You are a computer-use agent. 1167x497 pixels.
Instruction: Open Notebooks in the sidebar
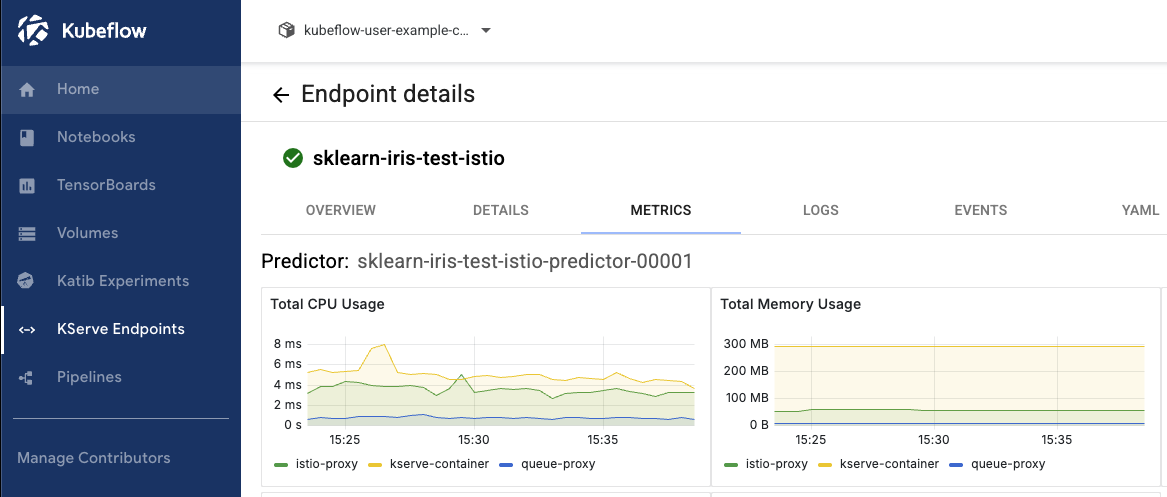point(121,137)
